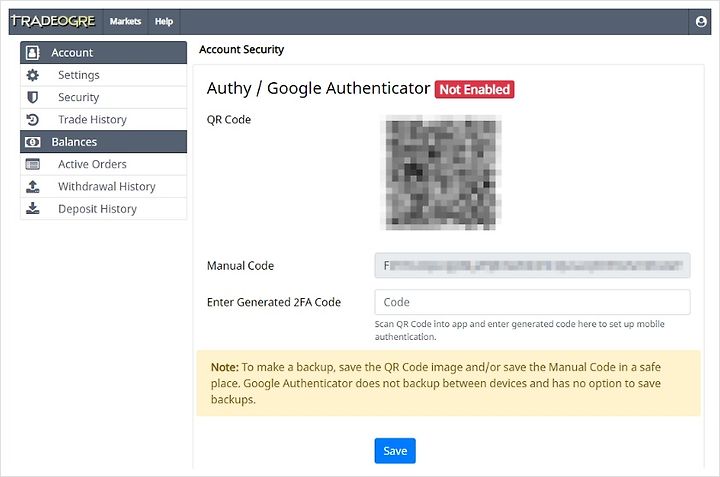Open Deposit History in the sidebar
The width and height of the screenshot is (720, 477).
point(103,209)
